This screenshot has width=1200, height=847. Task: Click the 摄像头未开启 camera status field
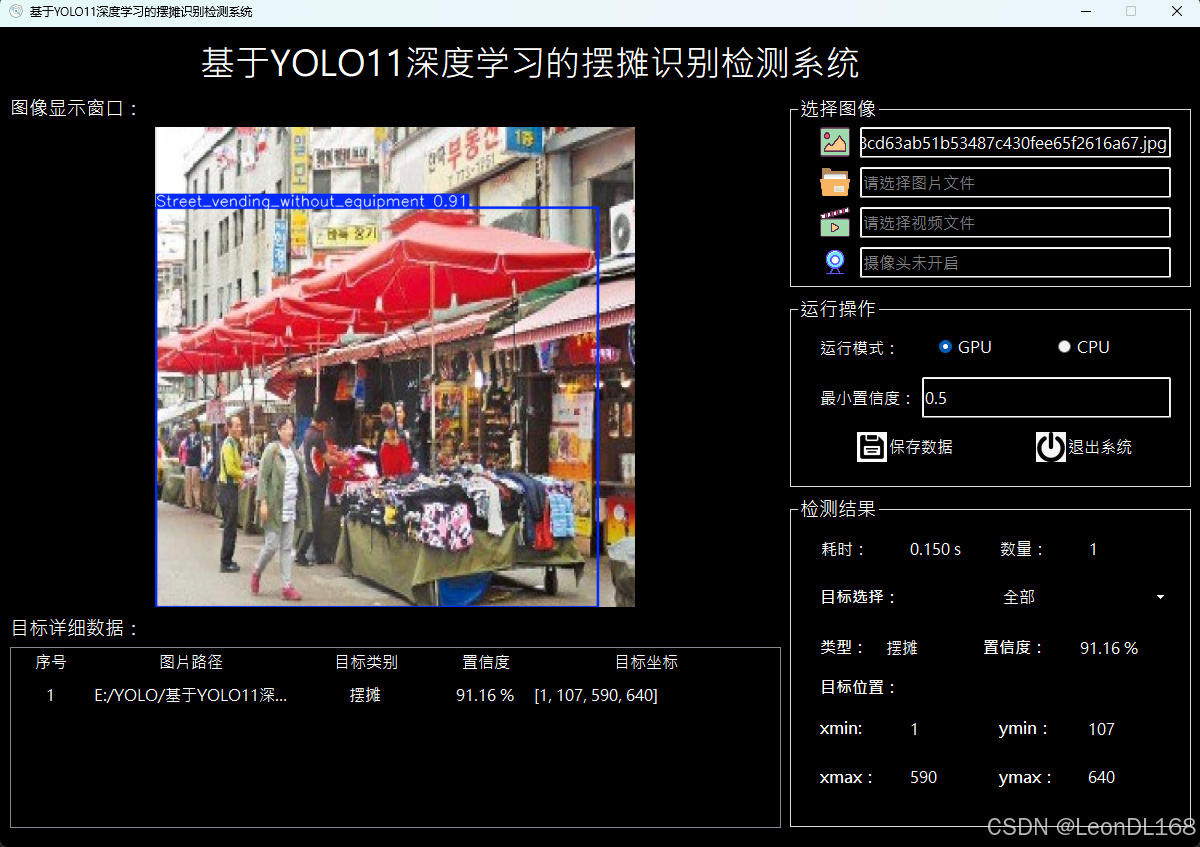coord(1015,263)
